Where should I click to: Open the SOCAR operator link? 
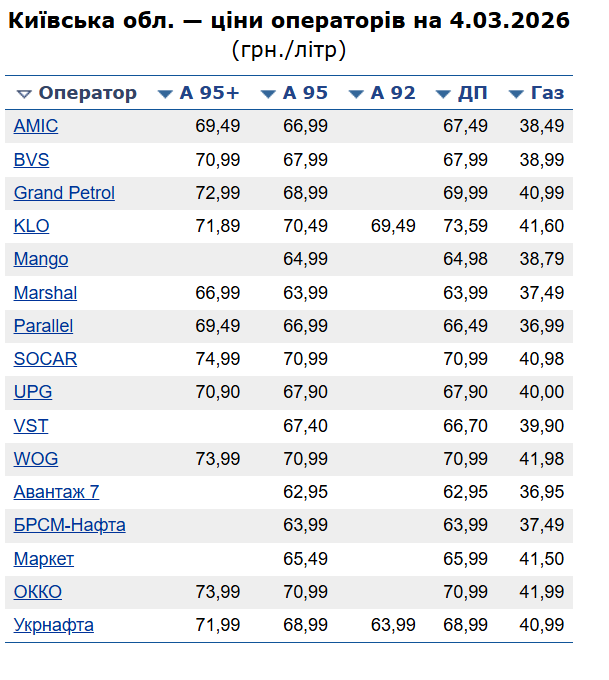click(x=45, y=359)
